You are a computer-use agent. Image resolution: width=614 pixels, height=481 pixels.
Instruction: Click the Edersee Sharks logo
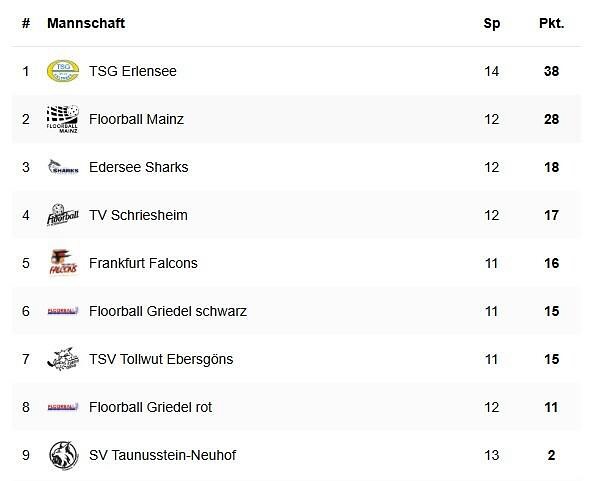(63, 167)
